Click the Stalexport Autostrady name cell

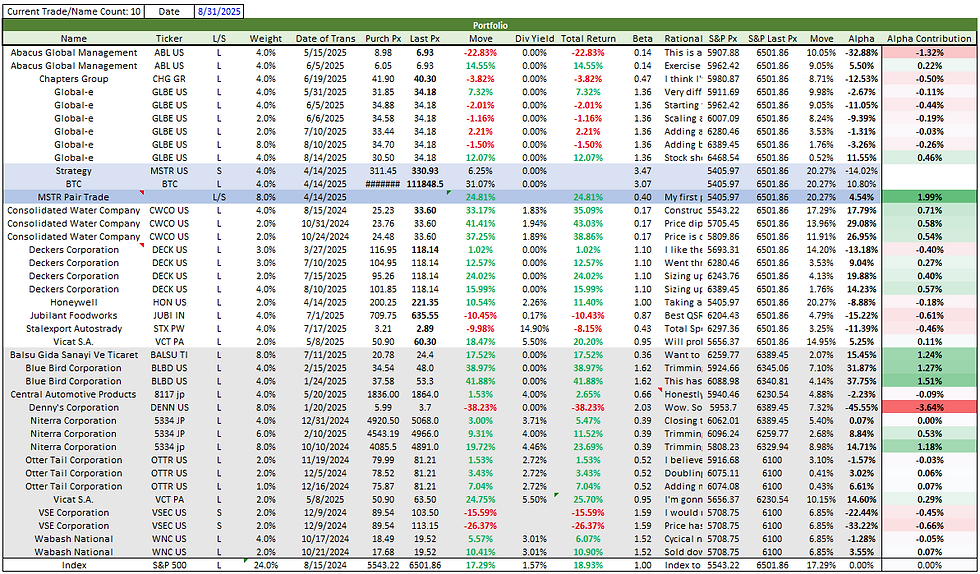[x=74, y=328]
